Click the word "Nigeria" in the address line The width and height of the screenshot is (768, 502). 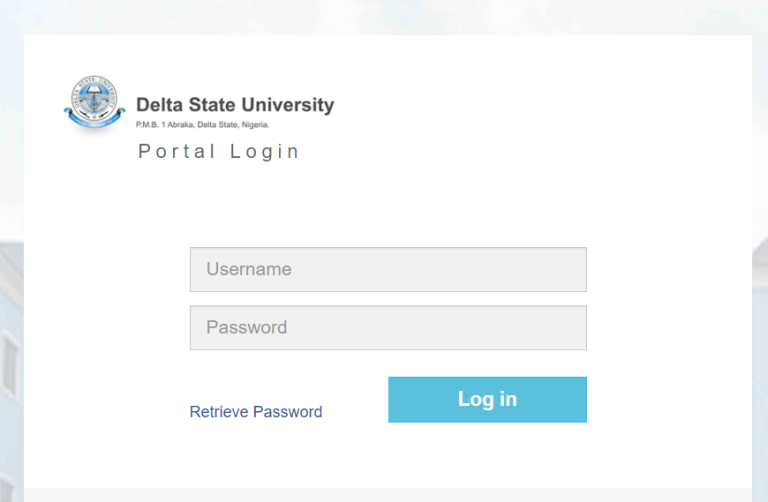click(256, 125)
